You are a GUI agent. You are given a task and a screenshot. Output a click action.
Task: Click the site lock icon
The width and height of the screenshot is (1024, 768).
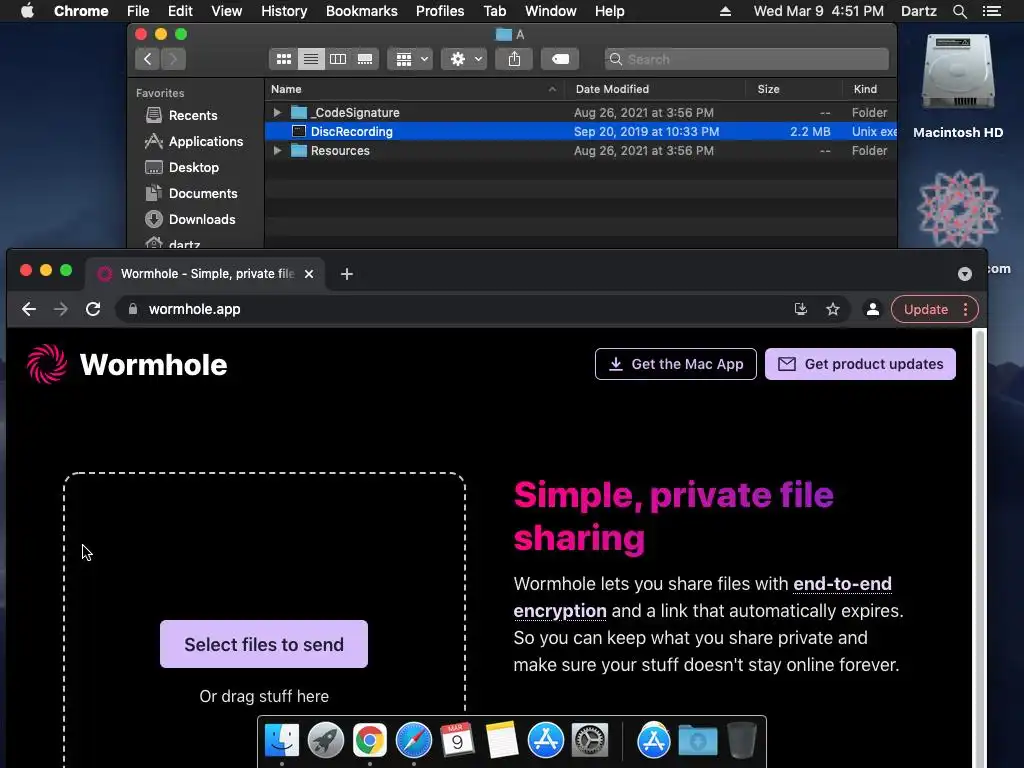pyautogui.click(x=133, y=310)
